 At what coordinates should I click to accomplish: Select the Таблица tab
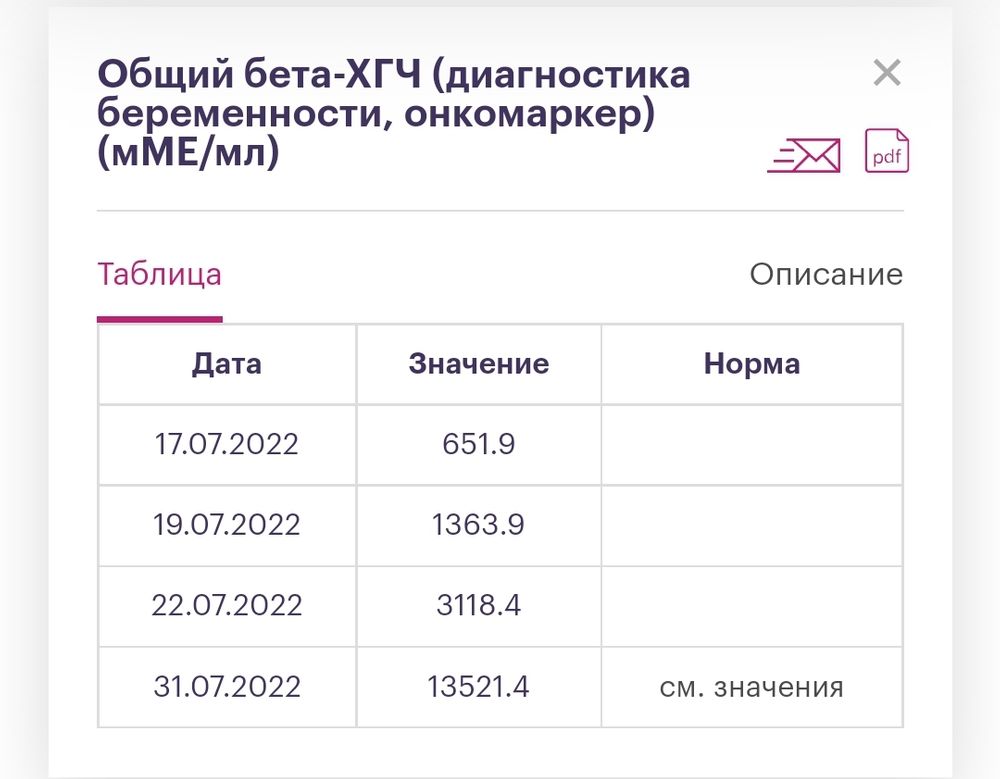point(158,274)
